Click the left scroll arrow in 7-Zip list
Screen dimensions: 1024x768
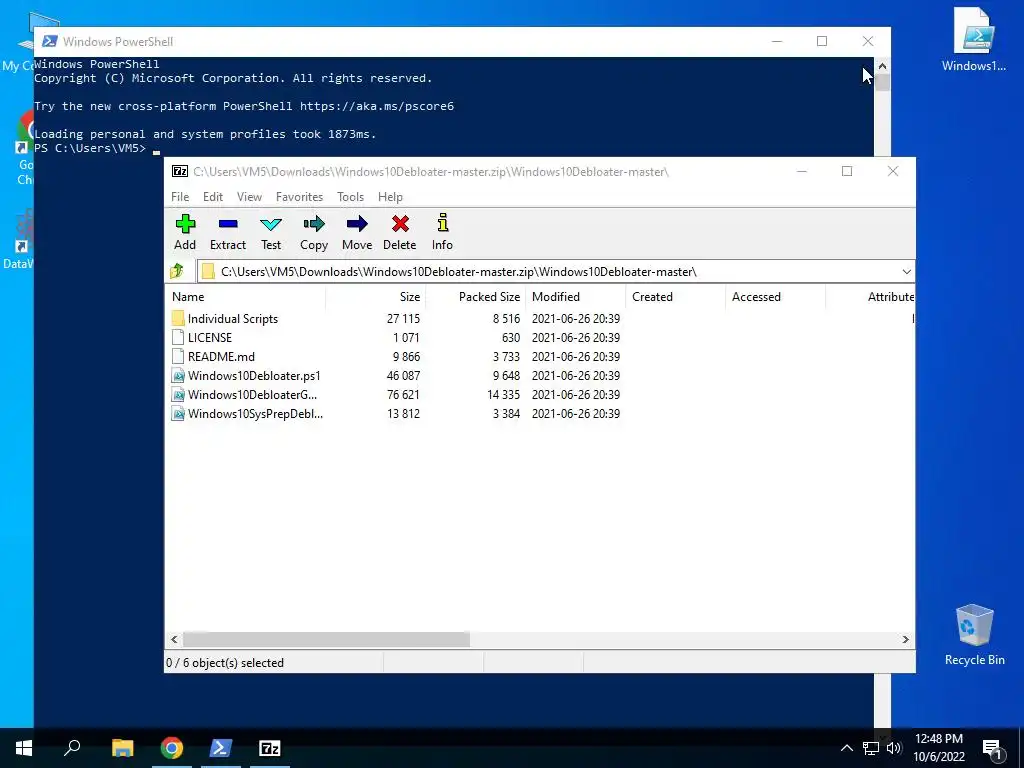(x=174, y=639)
